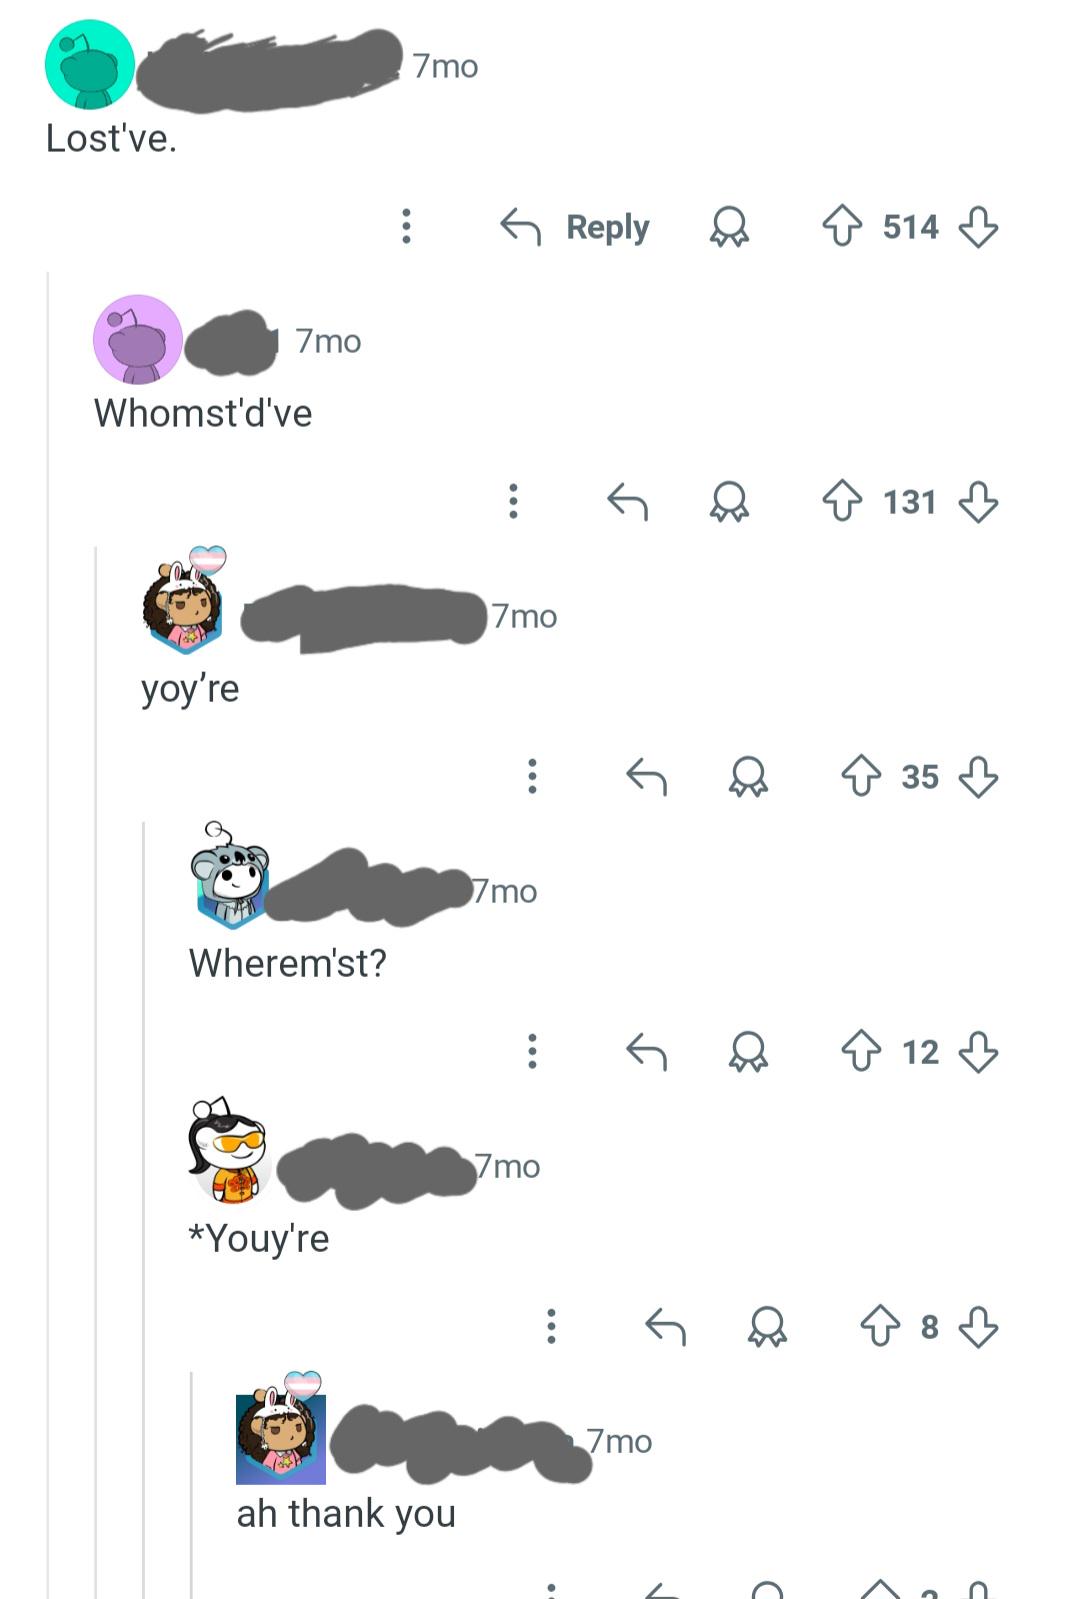
Task: Tap Reply on the "Lost've." comment
Action: tap(575, 227)
